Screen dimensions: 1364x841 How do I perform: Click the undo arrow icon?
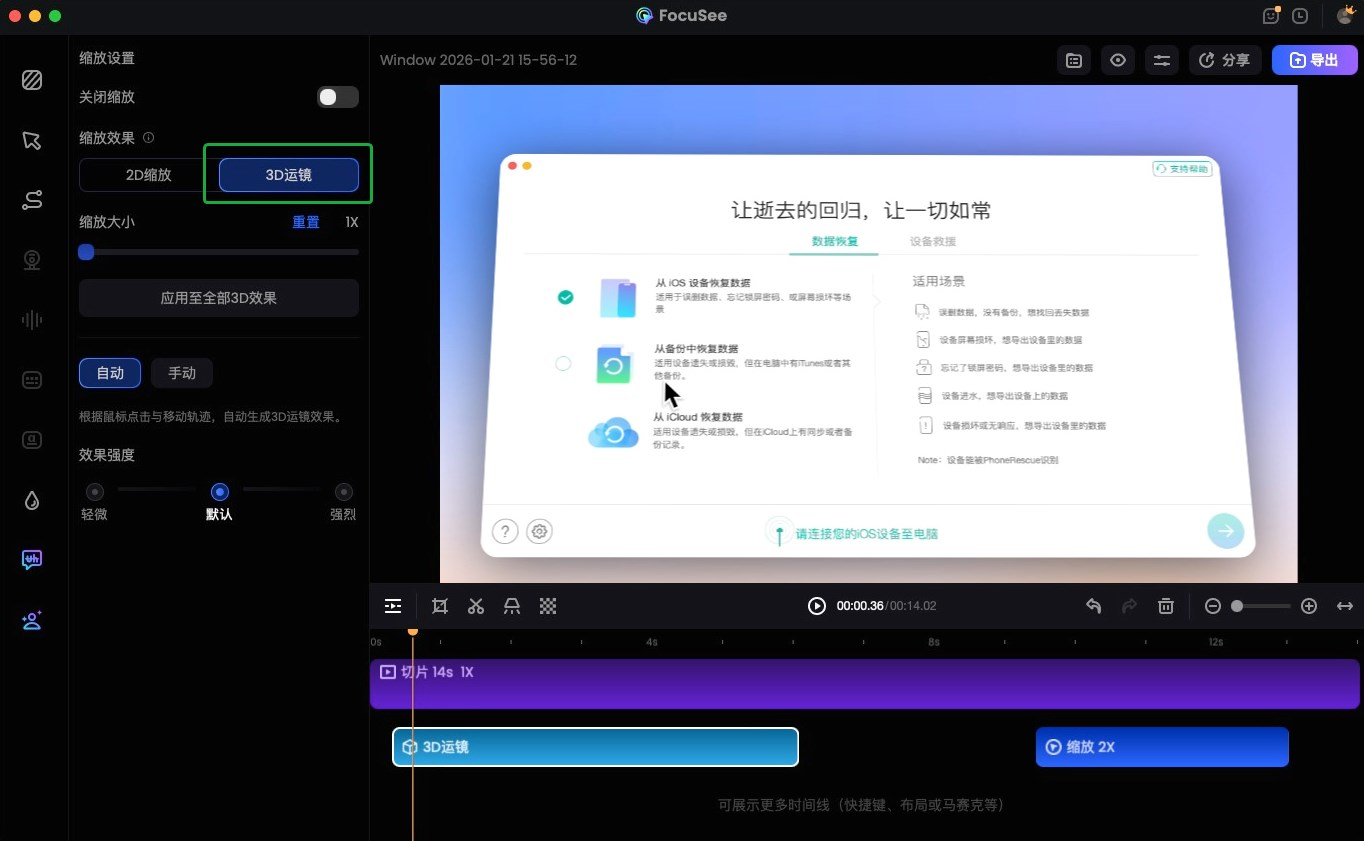click(1094, 606)
